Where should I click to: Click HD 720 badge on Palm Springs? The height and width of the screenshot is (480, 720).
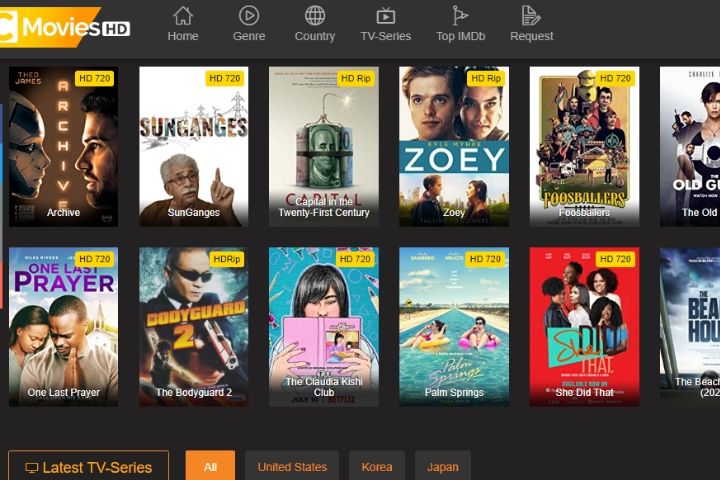(x=485, y=259)
